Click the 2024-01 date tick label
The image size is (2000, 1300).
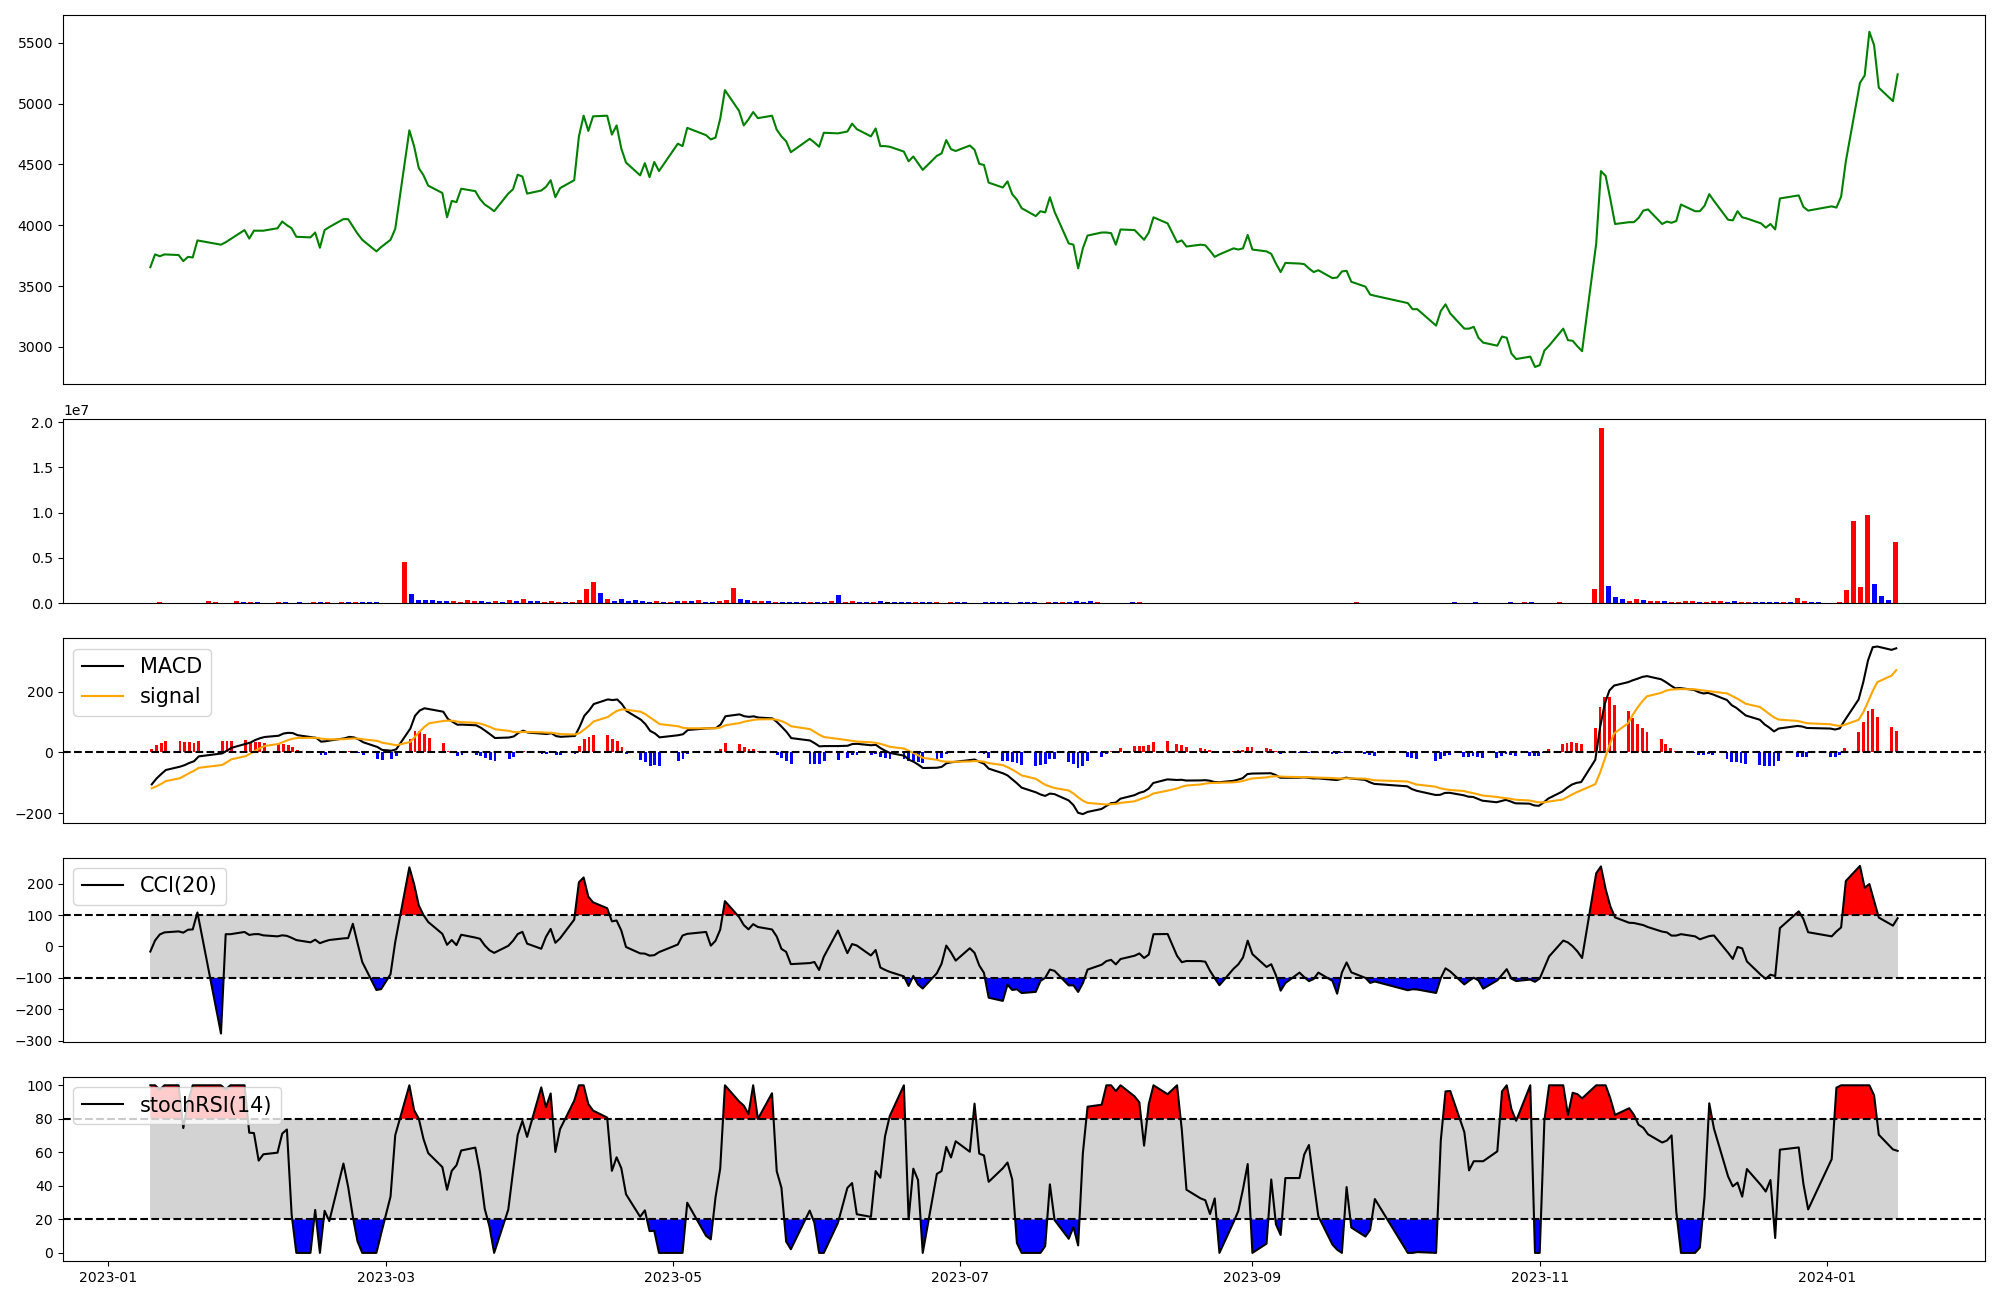pos(1827,1277)
